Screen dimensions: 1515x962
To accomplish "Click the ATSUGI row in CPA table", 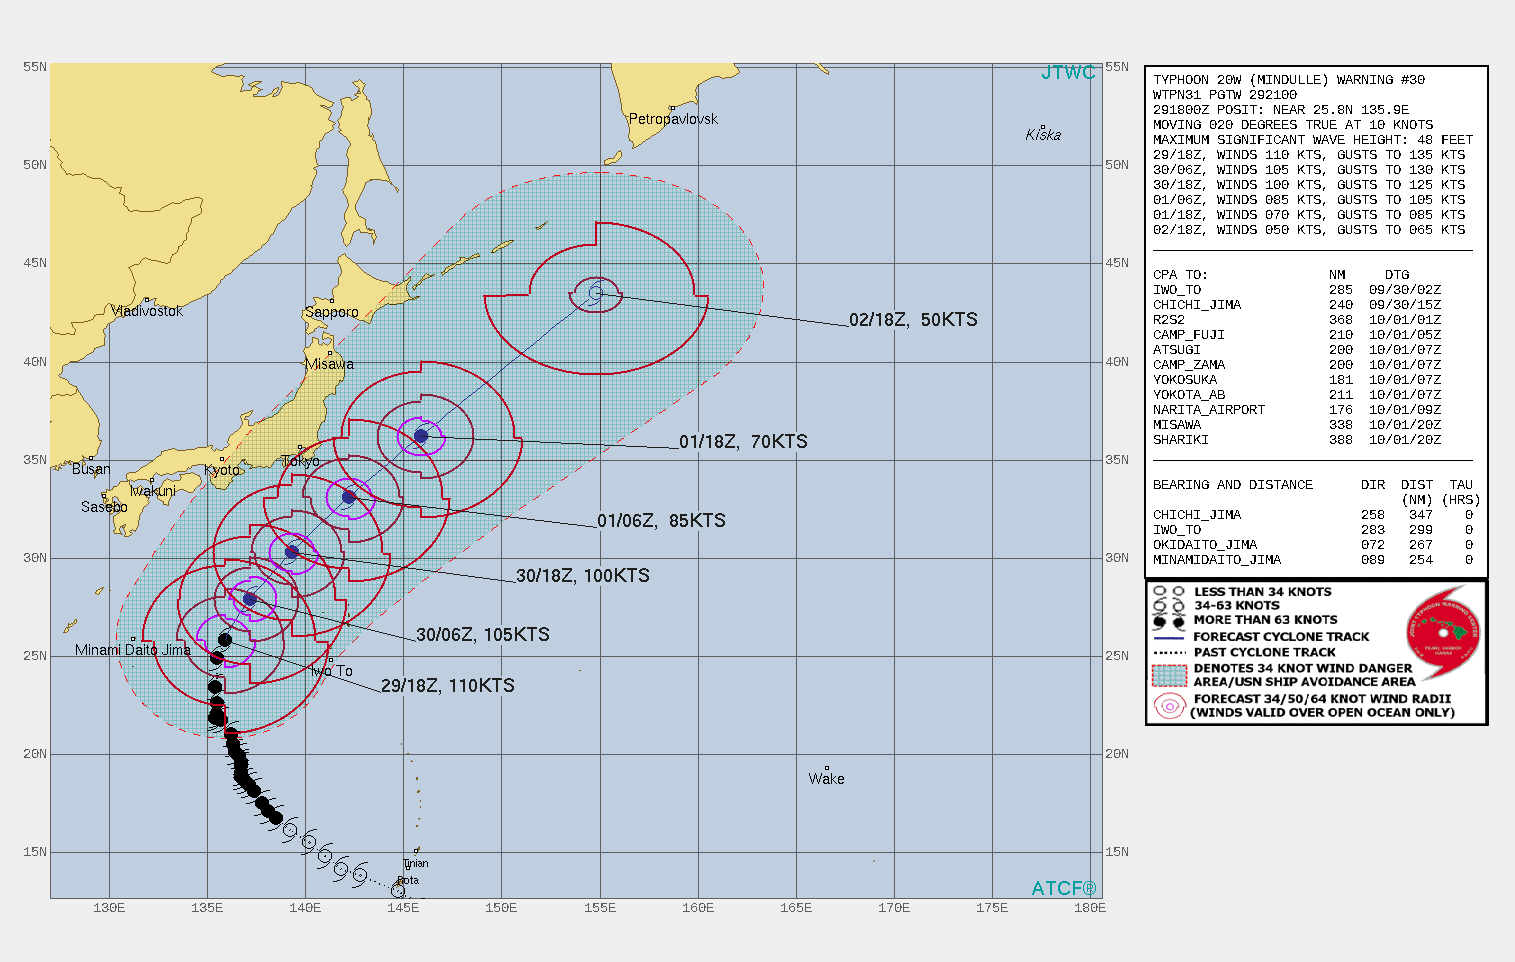I will (x=1297, y=350).
